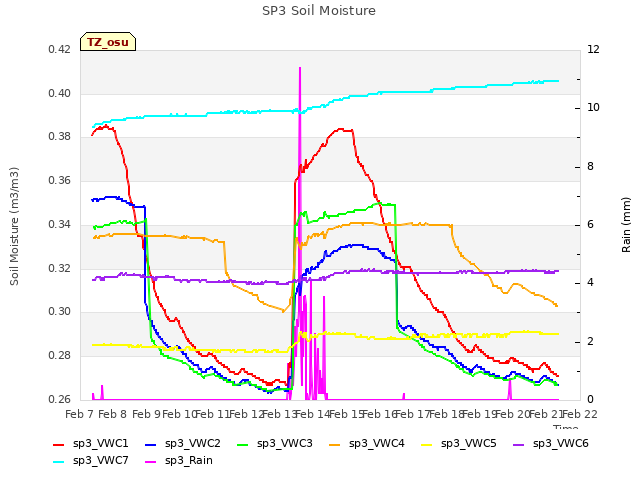Click the SP3 Soil Moisture chart title
Screen dimensions: 640x480
coord(319,11)
